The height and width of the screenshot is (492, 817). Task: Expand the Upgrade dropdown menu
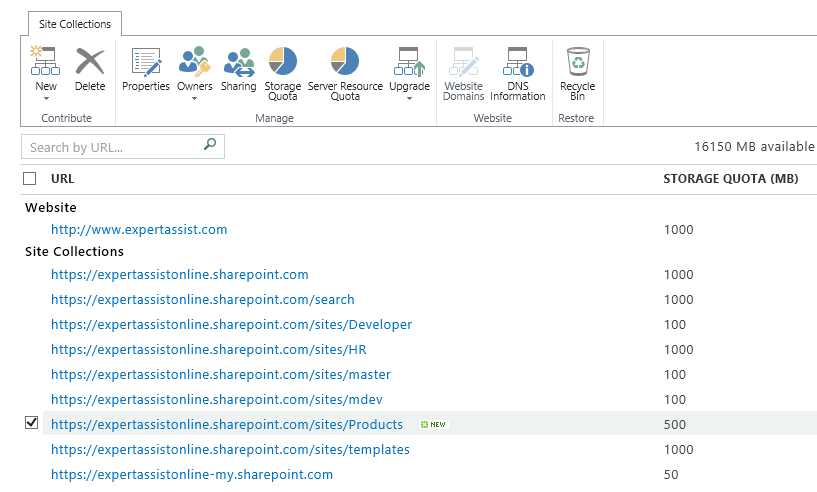coord(409,98)
